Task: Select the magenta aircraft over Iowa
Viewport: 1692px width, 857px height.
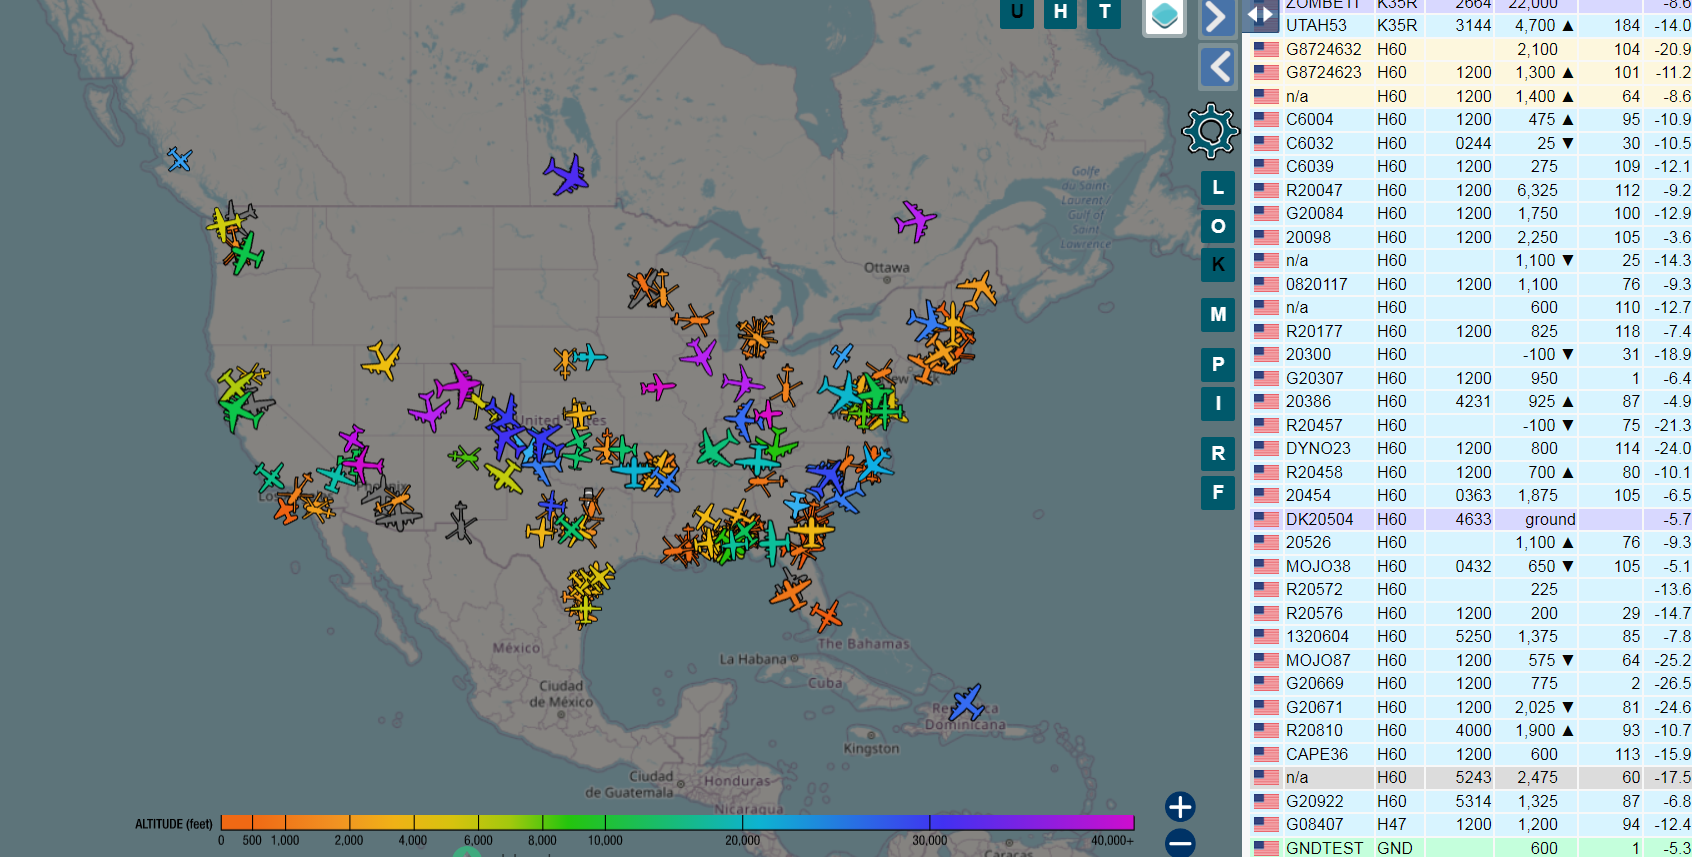Action: [657, 387]
